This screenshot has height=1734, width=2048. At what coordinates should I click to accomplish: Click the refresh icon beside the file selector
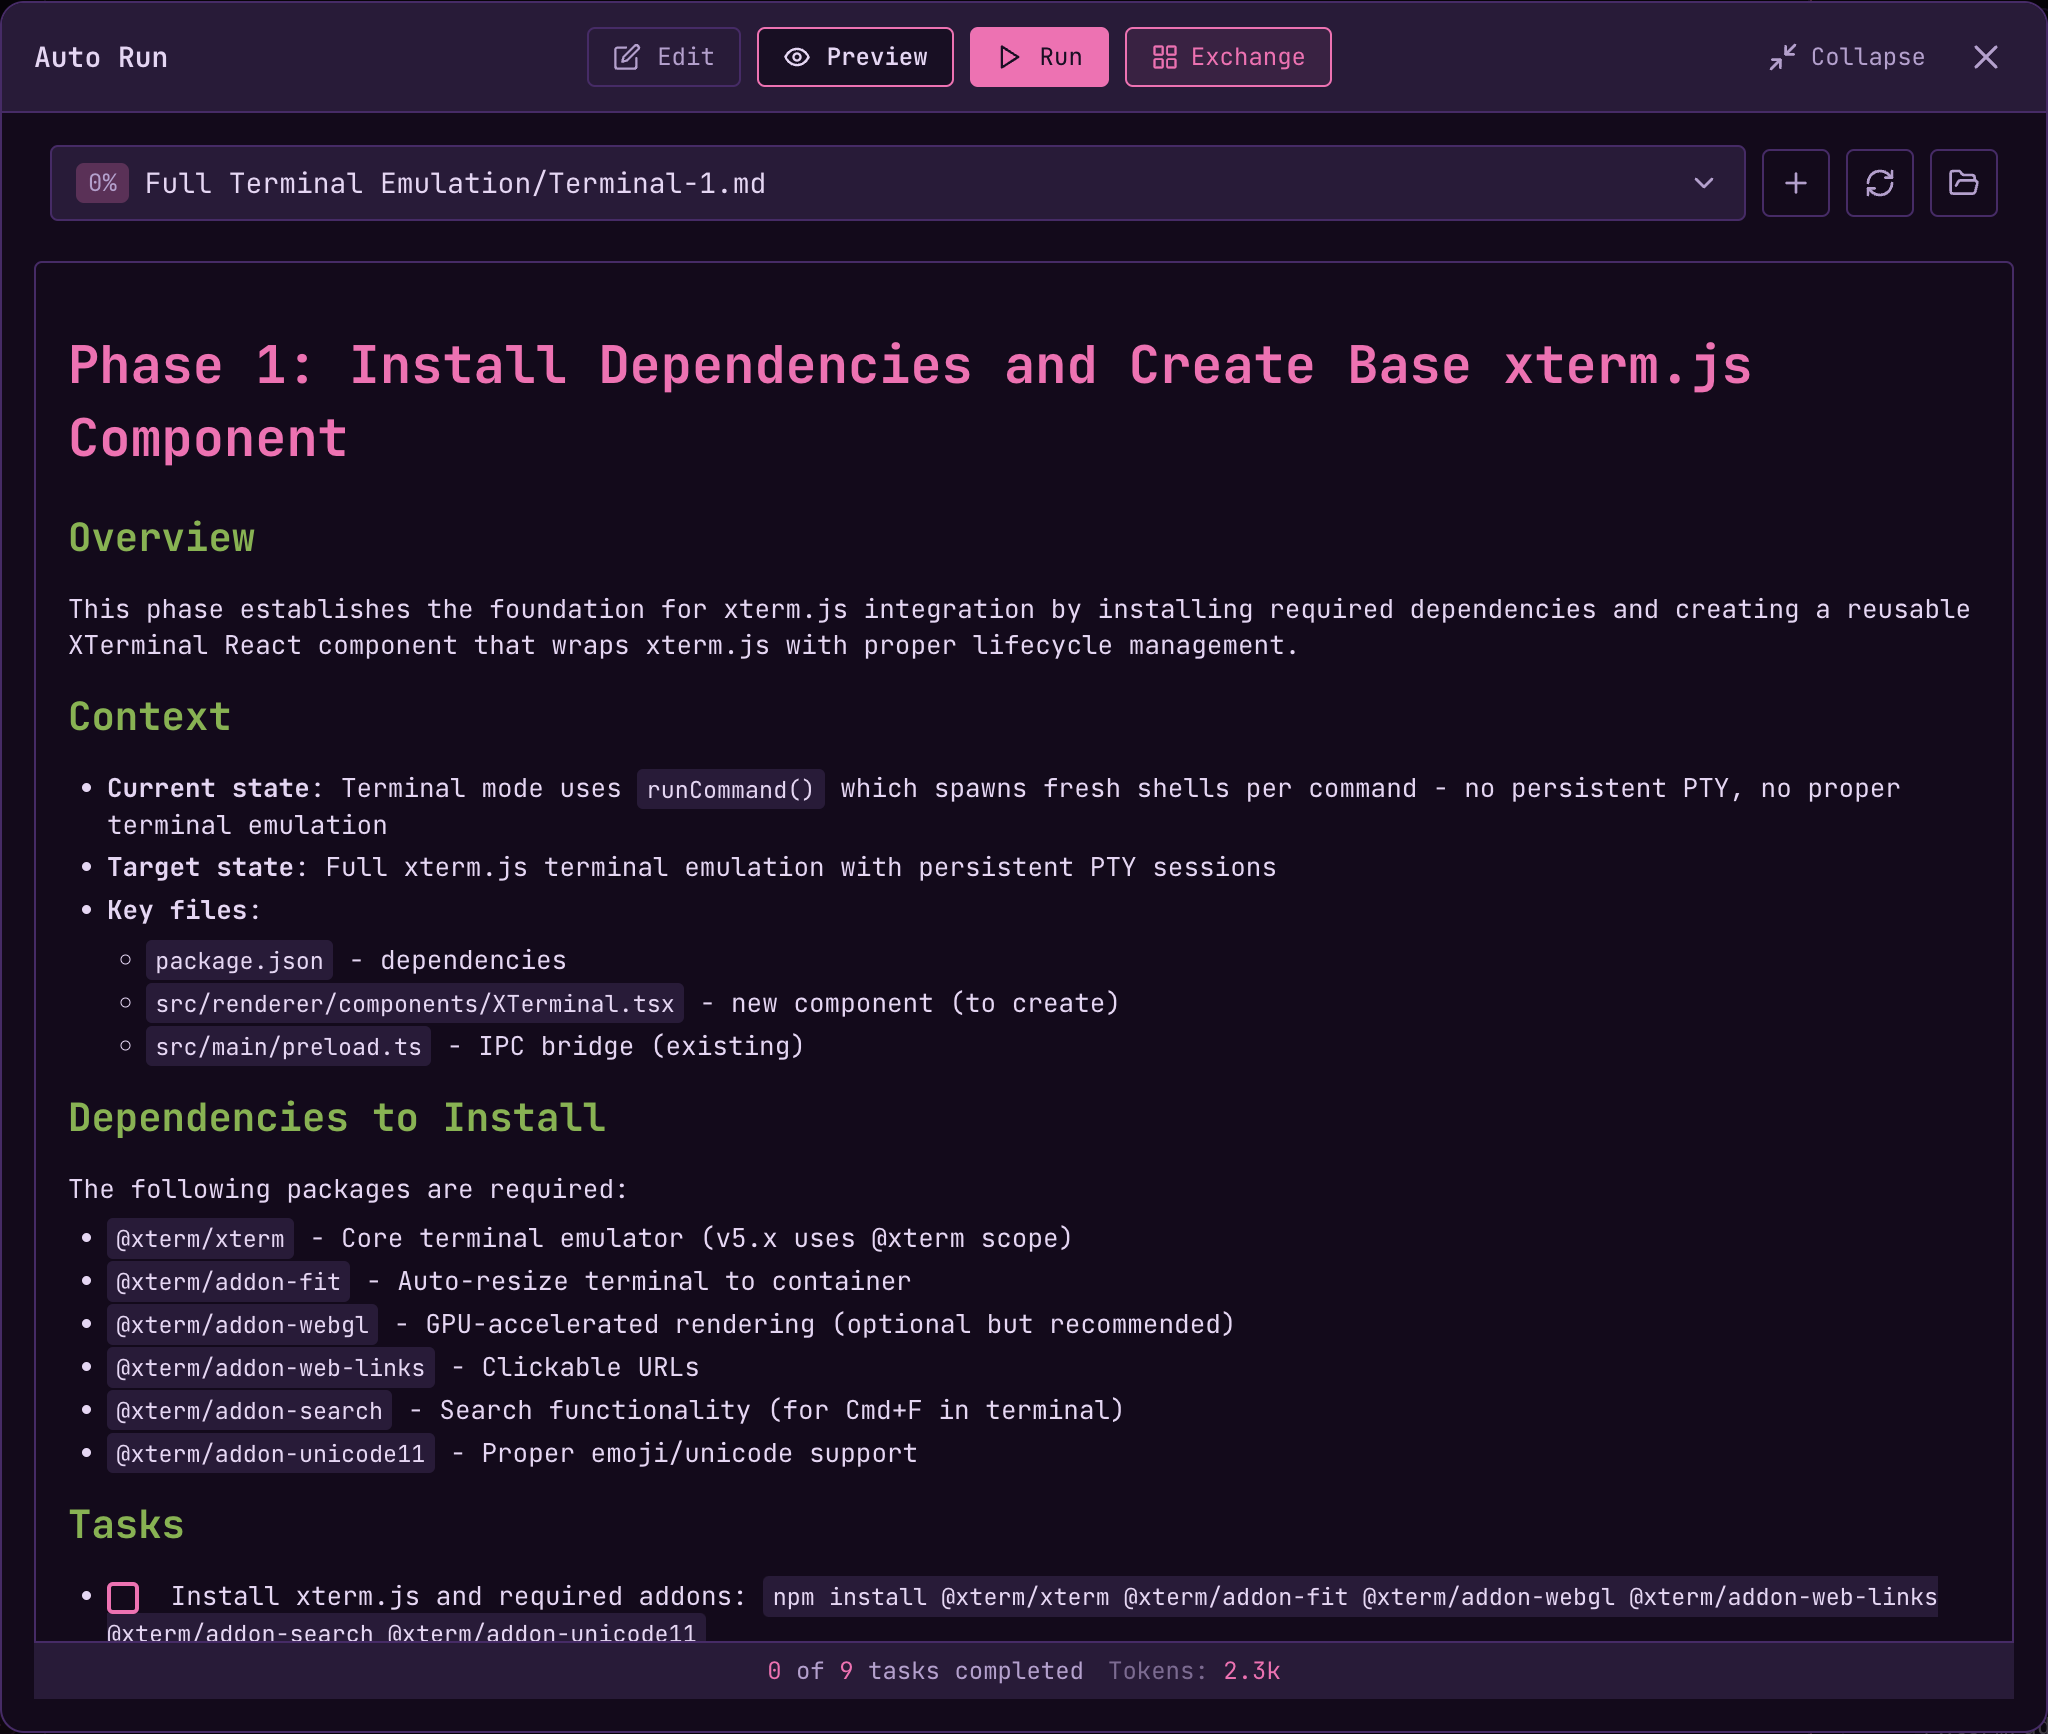(x=1880, y=183)
